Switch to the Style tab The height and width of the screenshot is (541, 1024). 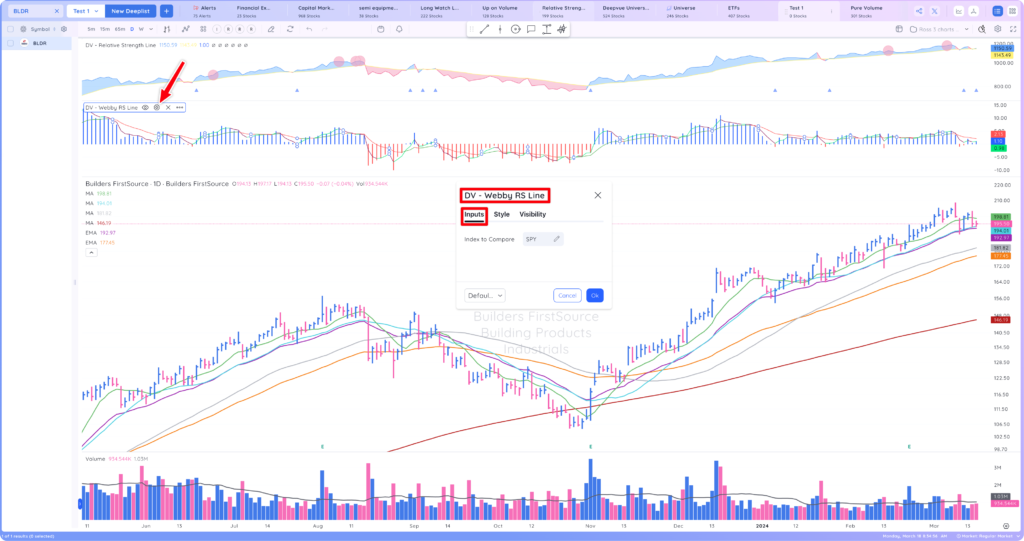click(x=502, y=214)
